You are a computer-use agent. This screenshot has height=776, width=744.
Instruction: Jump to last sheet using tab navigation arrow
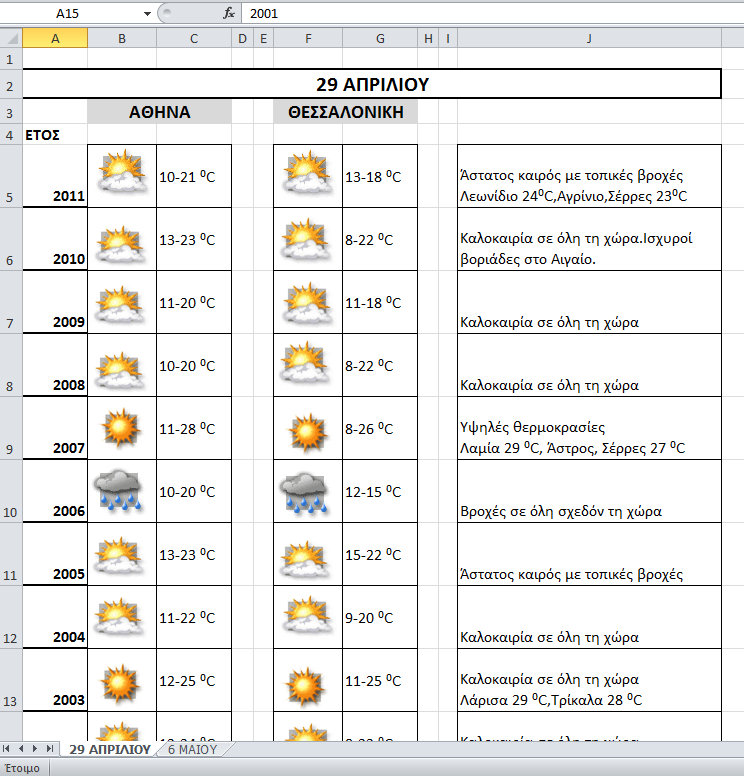pos(49,748)
